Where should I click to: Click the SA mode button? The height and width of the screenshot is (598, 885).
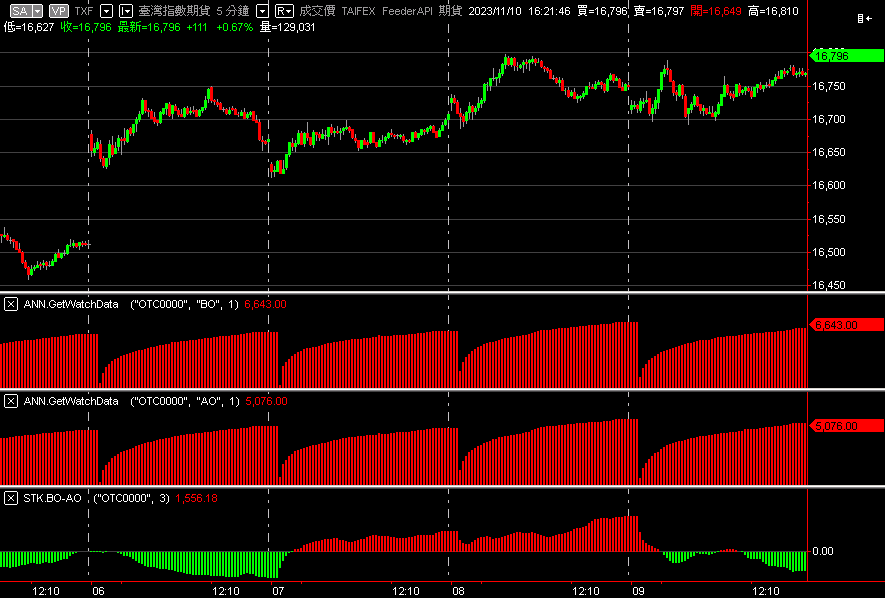[x=19, y=11]
